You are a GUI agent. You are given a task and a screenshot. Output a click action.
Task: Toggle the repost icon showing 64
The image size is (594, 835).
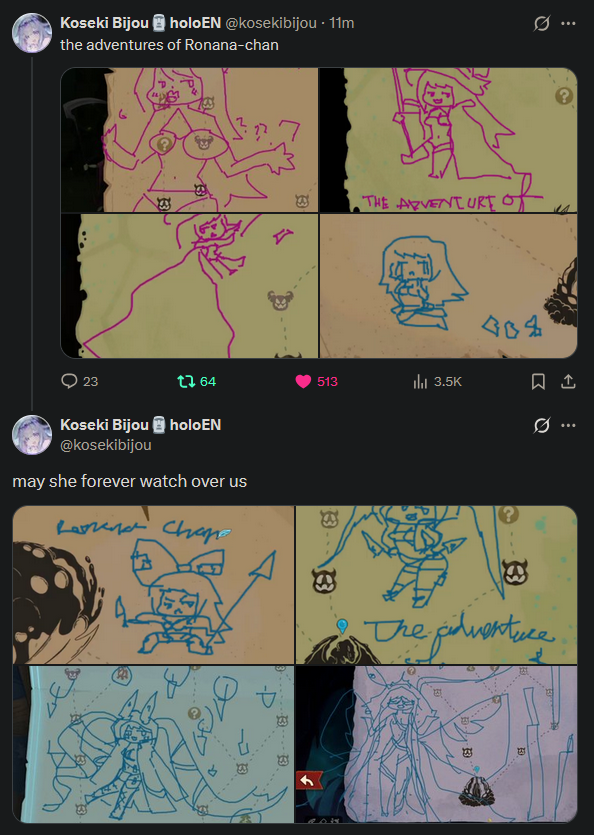(x=185, y=381)
